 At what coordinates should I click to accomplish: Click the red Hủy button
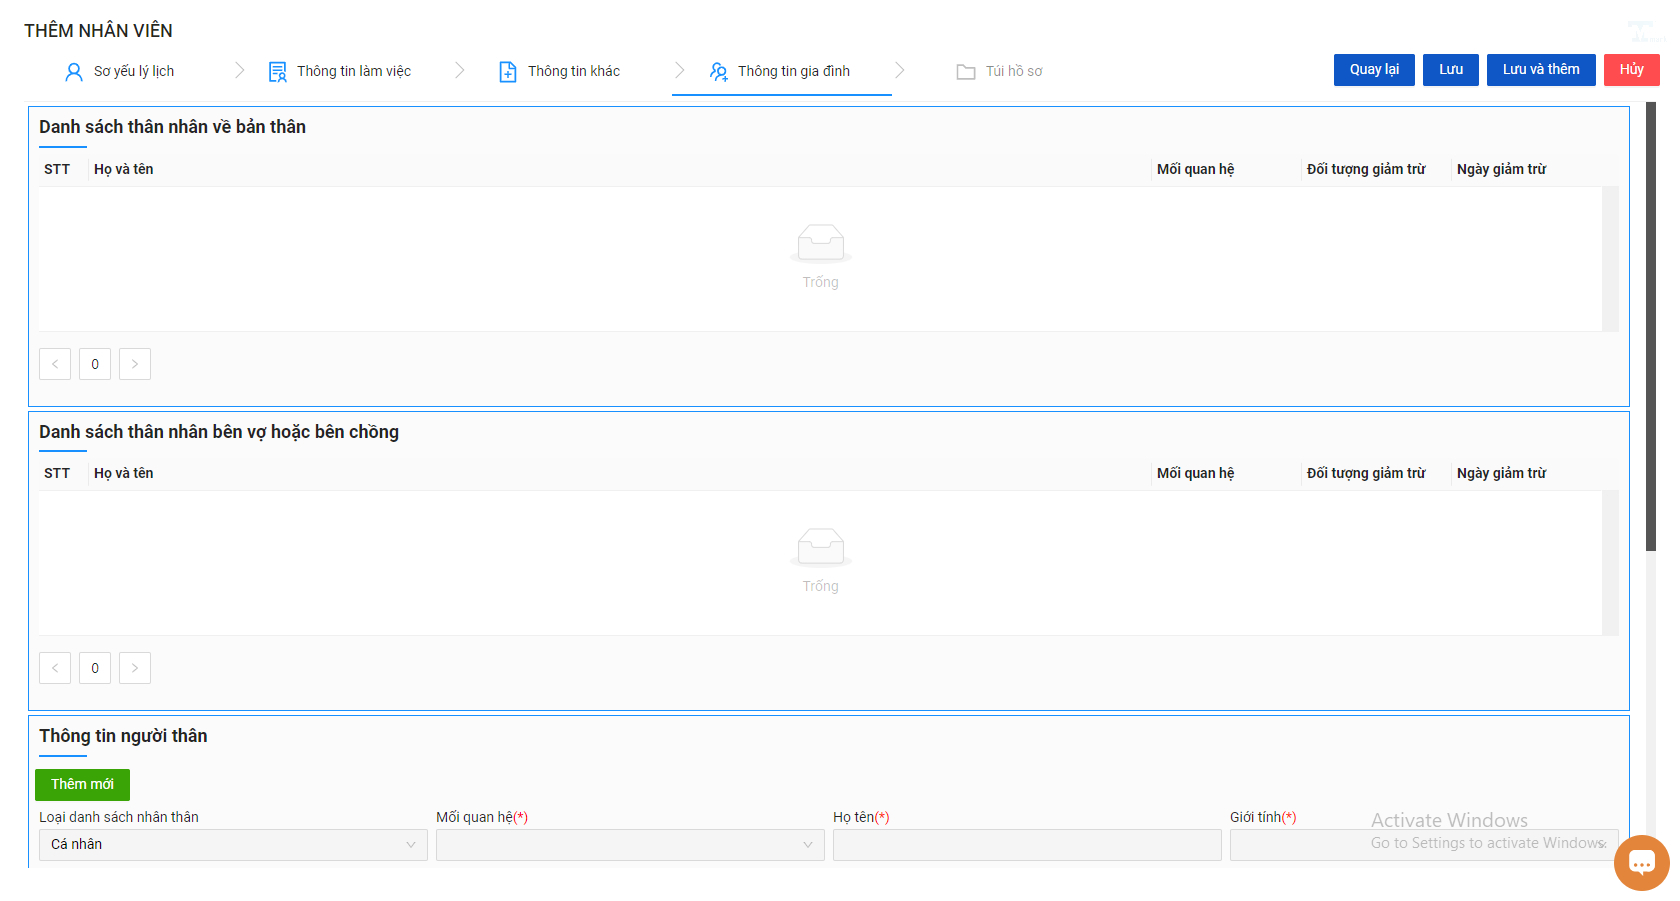(x=1632, y=70)
